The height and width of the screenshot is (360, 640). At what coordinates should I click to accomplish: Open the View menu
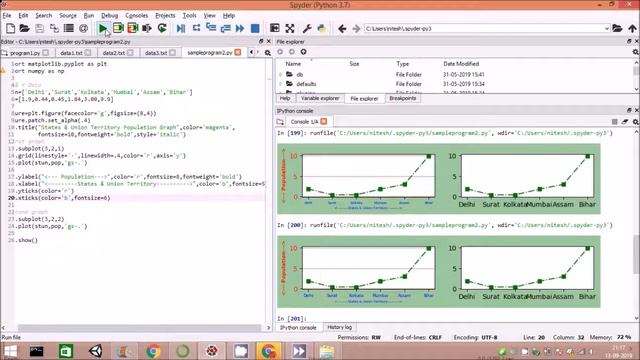[209, 16]
